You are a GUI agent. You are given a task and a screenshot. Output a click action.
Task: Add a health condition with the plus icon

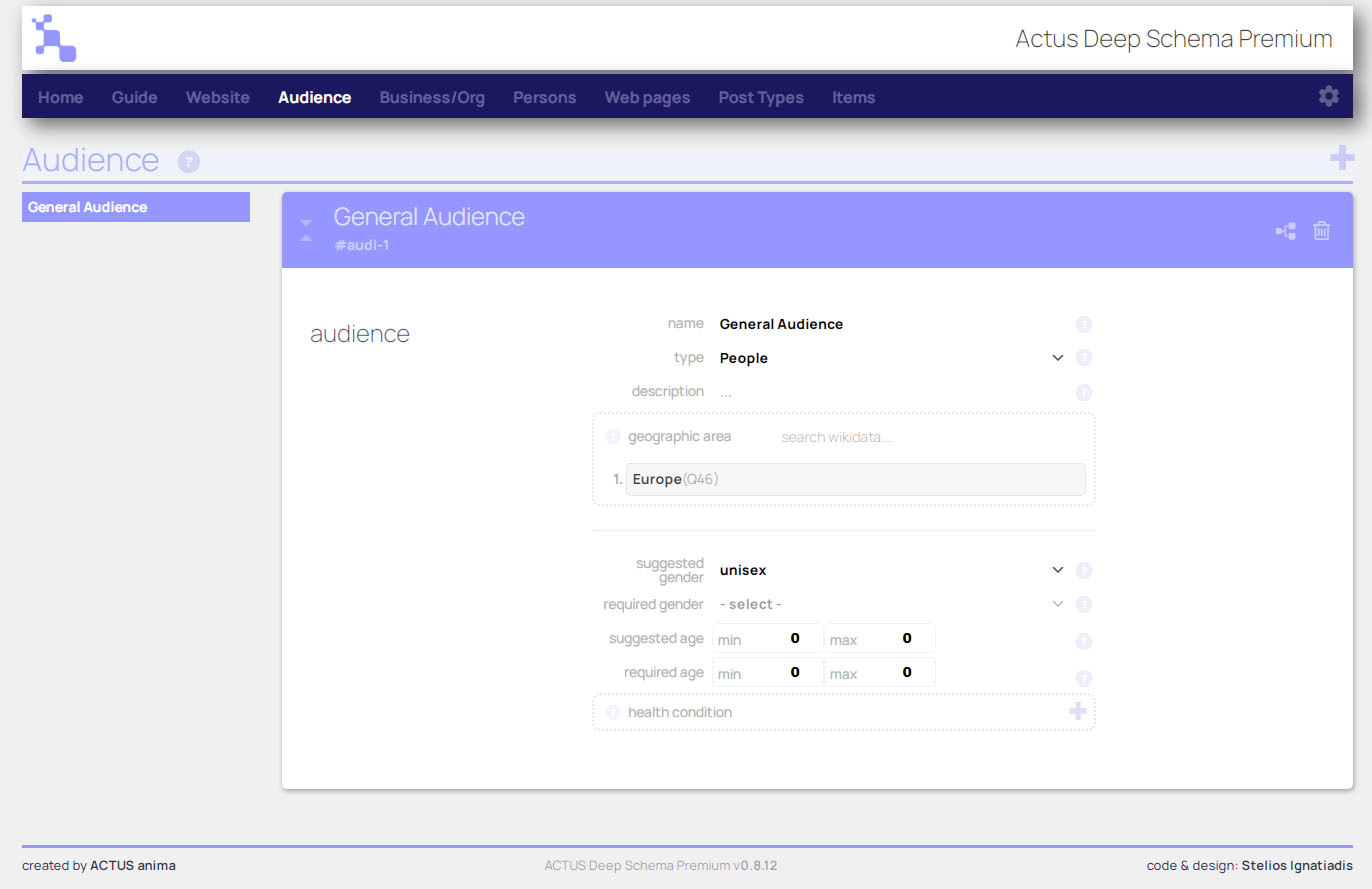[1078, 711]
